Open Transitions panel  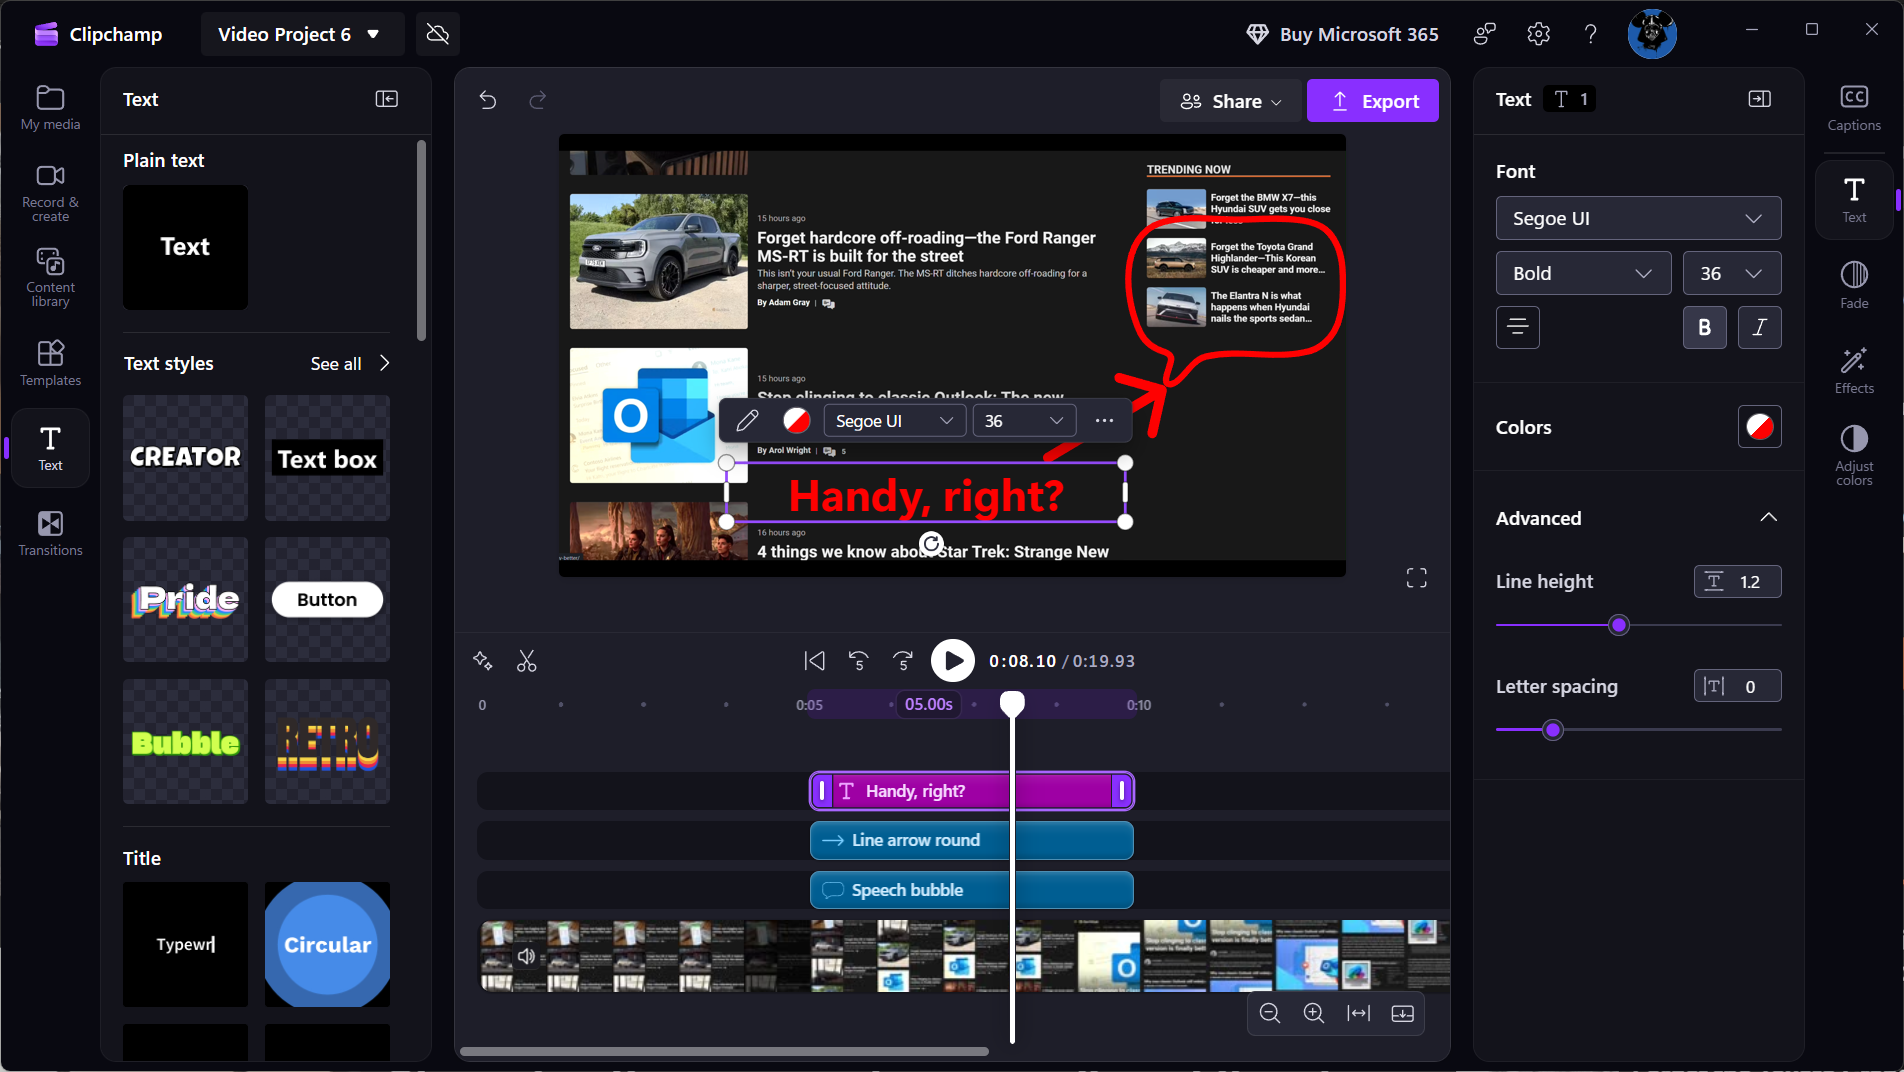pyautogui.click(x=50, y=533)
